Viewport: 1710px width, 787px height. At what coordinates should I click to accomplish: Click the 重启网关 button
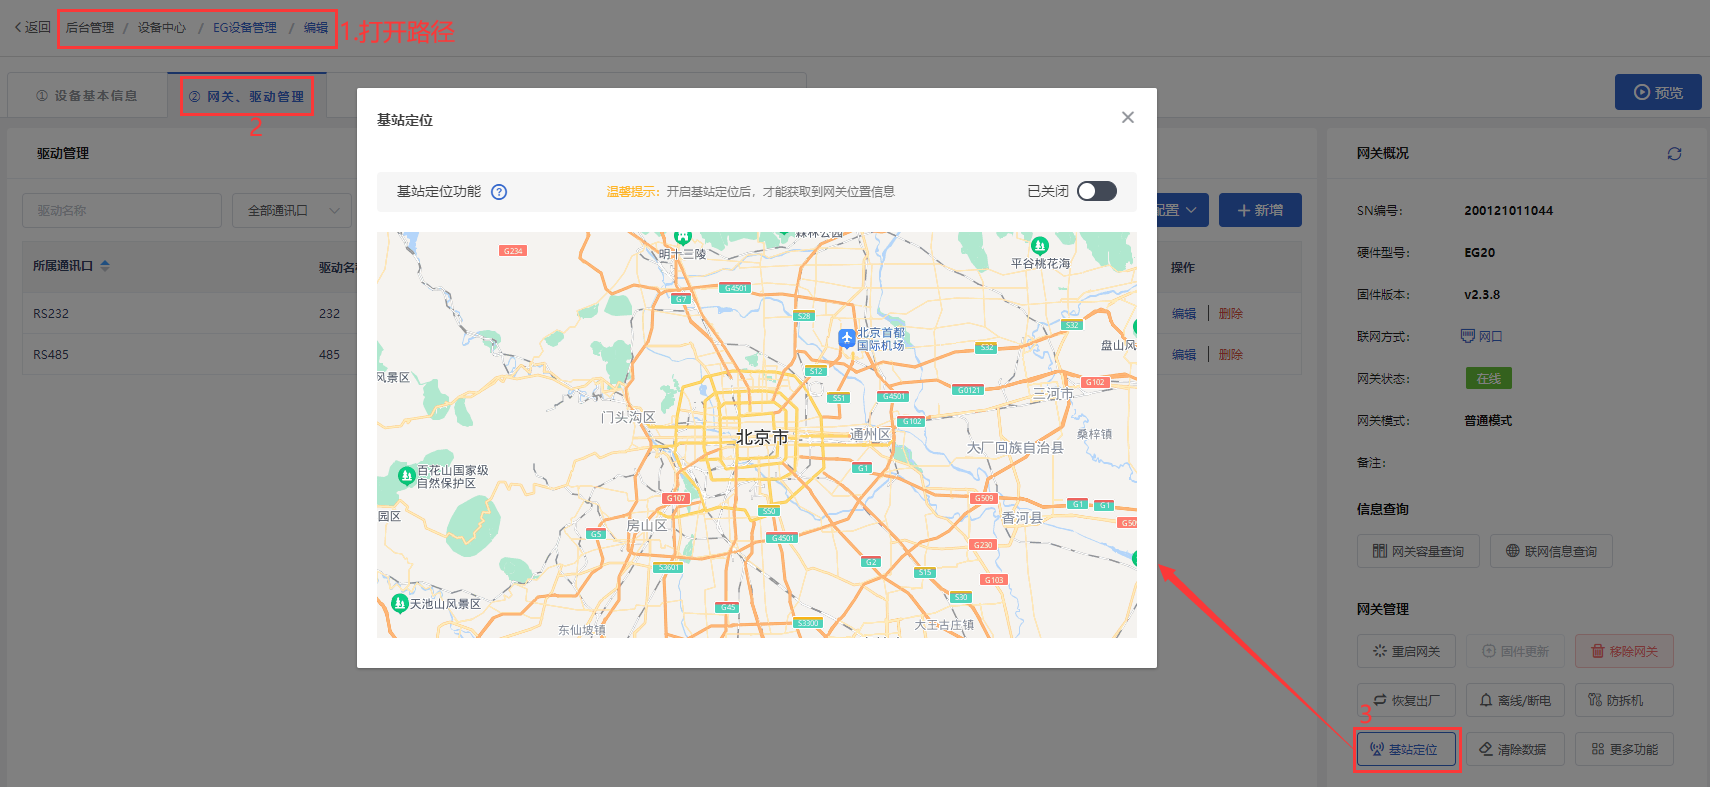point(1406,651)
